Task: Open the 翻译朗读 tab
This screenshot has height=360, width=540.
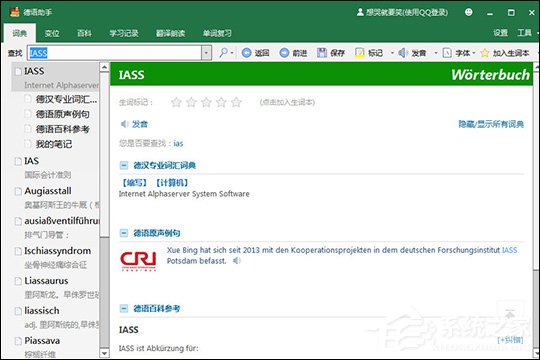Action: coord(170,33)
